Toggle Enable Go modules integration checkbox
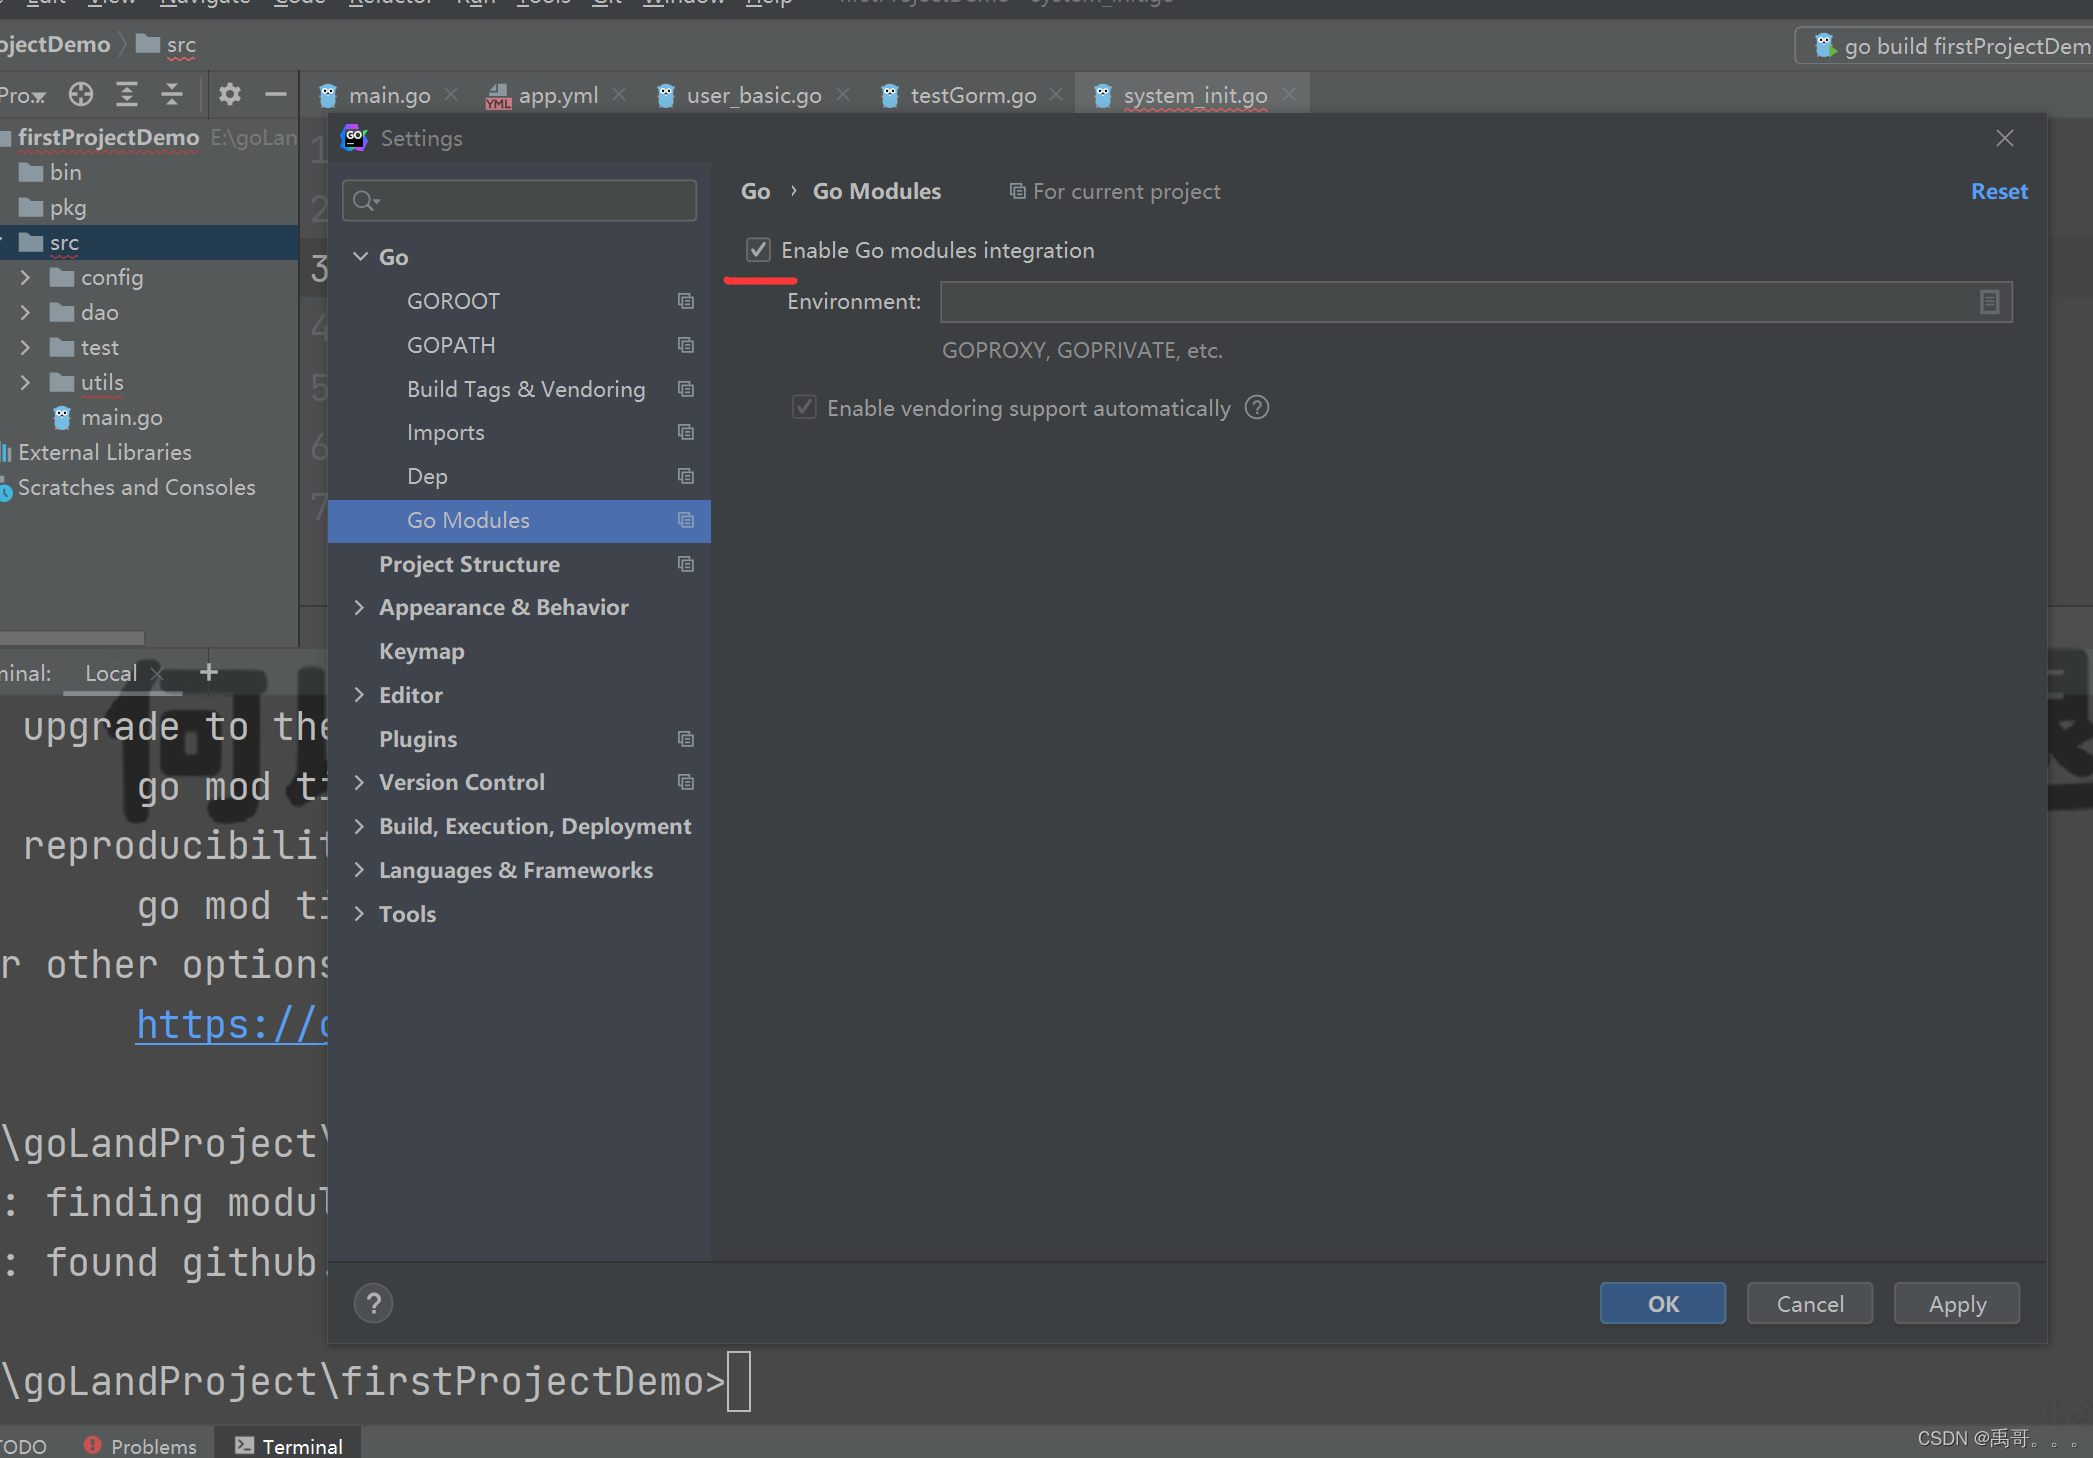Image resolution: width=2093 pixels, height=1458 pixels. (758, 250)
